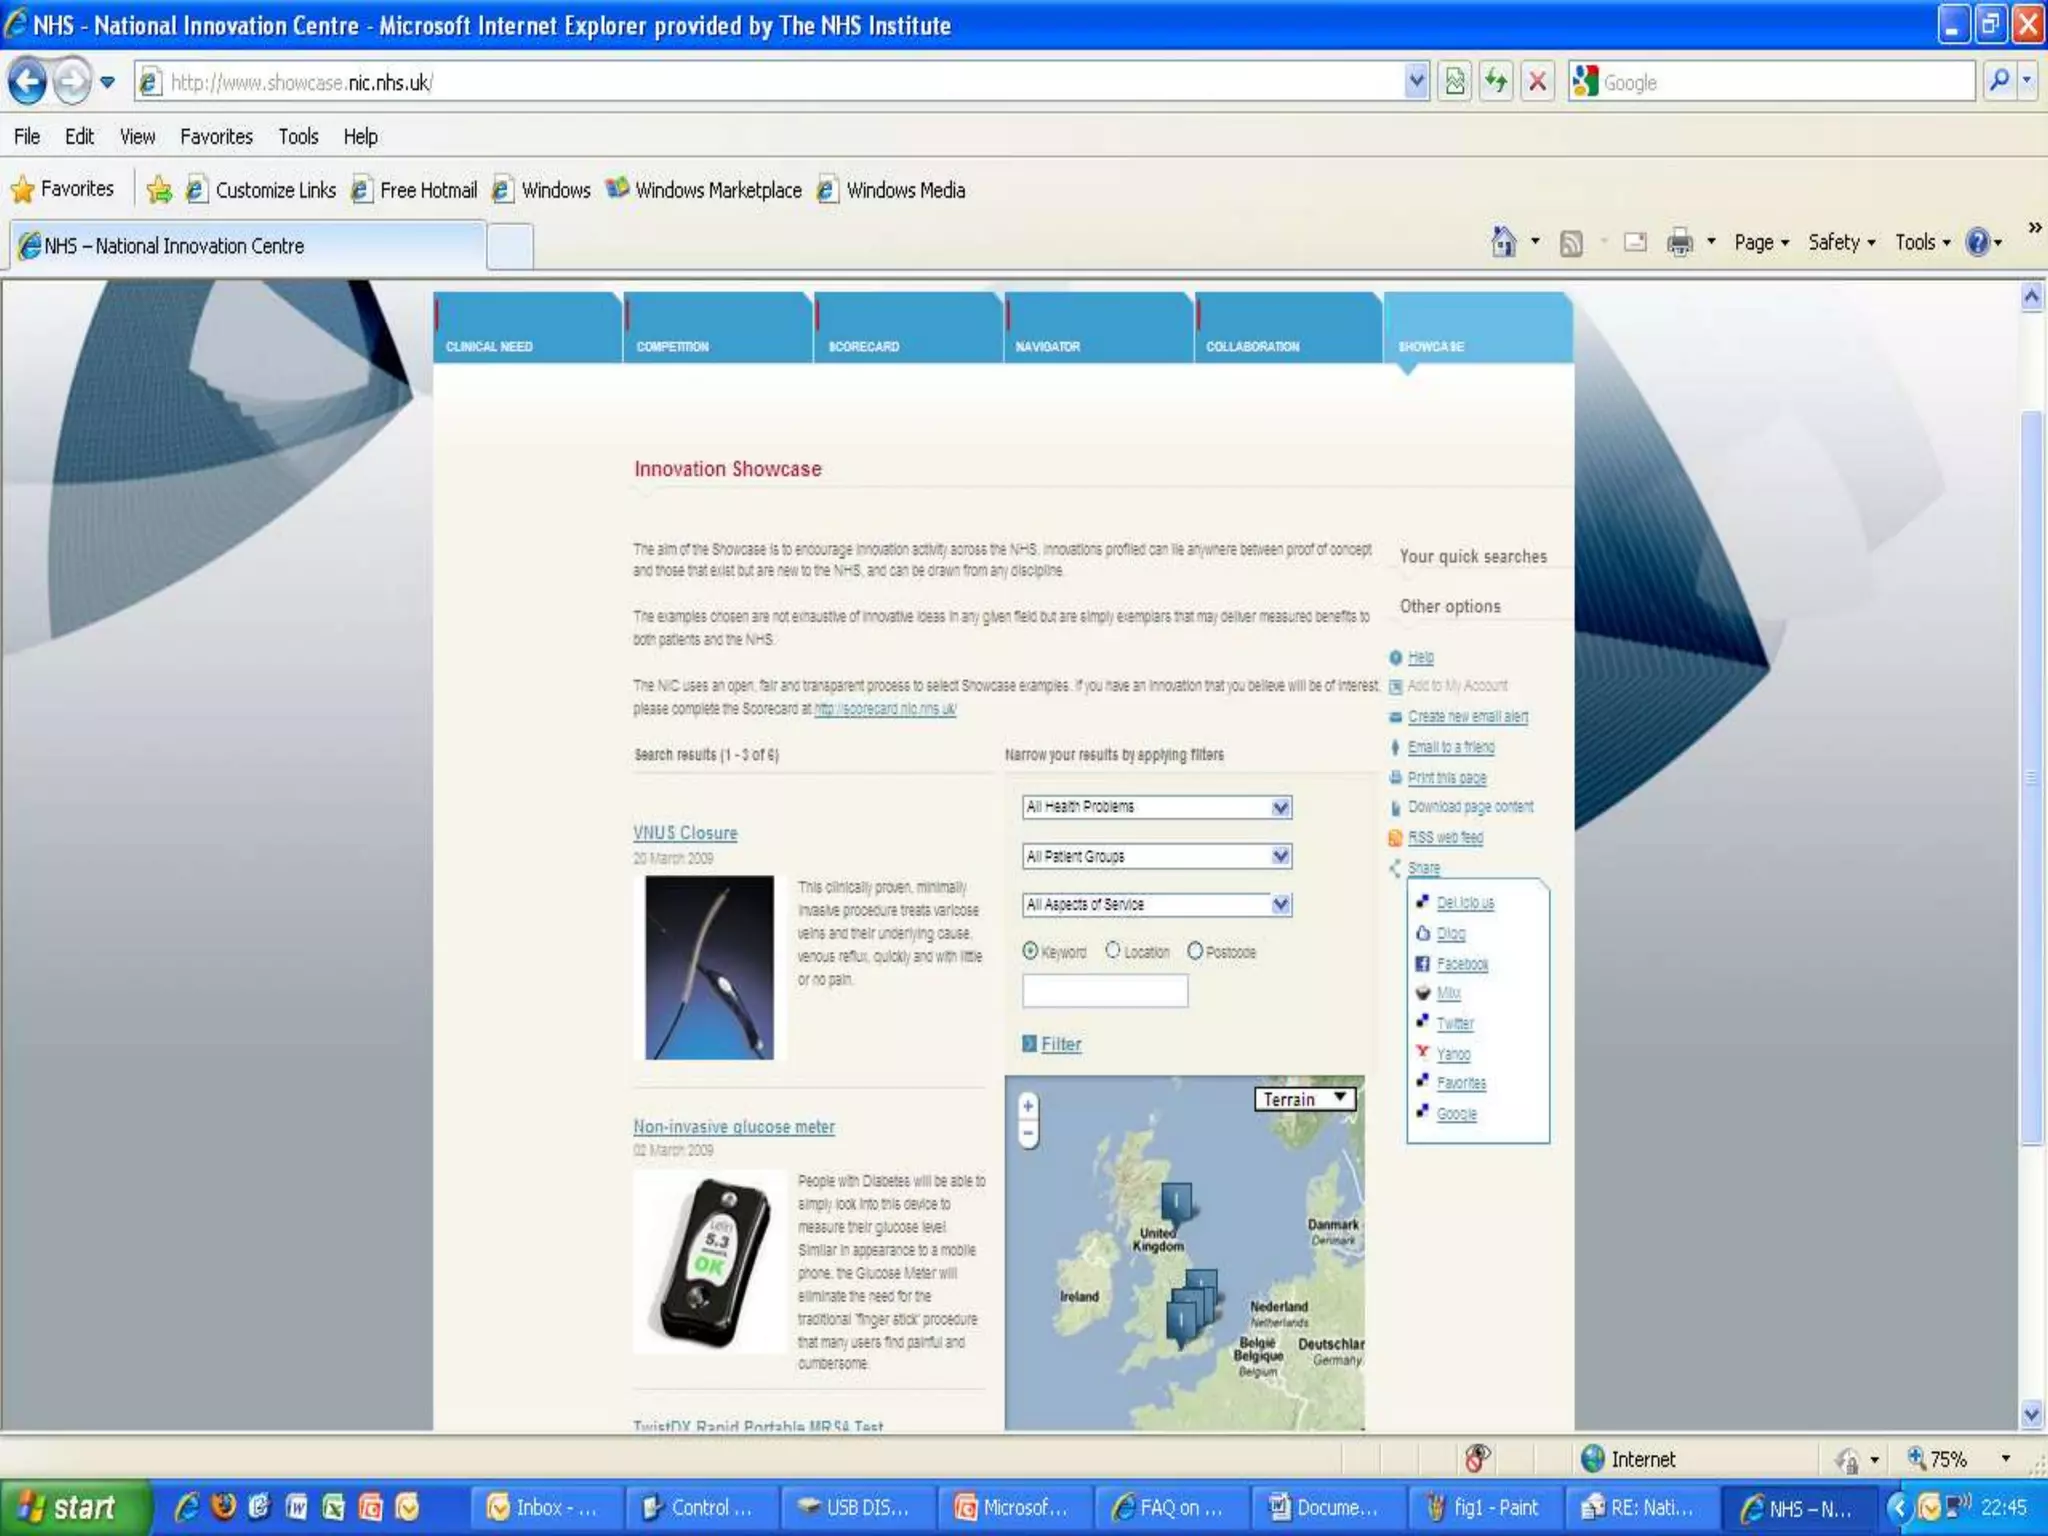Select the Postcode radio button

coord(1195,951)
